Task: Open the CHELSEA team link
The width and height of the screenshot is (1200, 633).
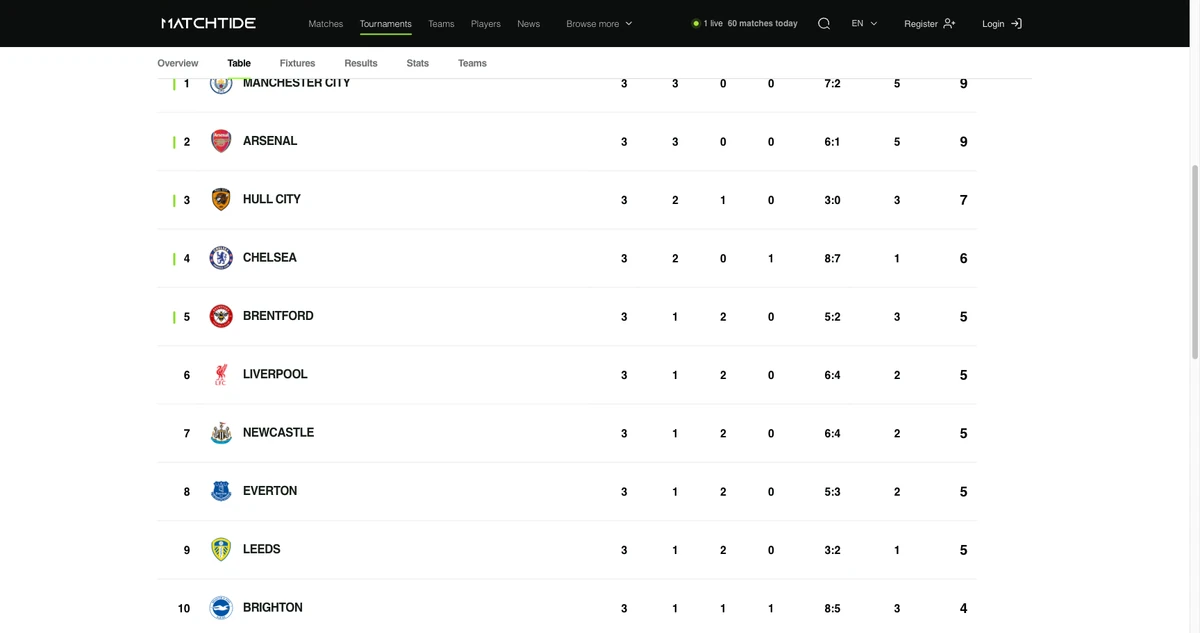Action: coord(270,257)
